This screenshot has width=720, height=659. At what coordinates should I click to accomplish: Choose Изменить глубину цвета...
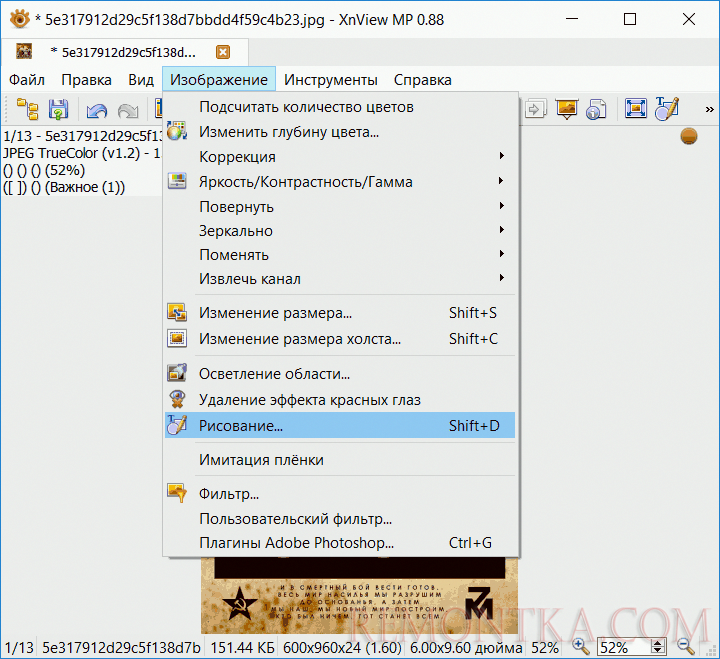[340, 132]
